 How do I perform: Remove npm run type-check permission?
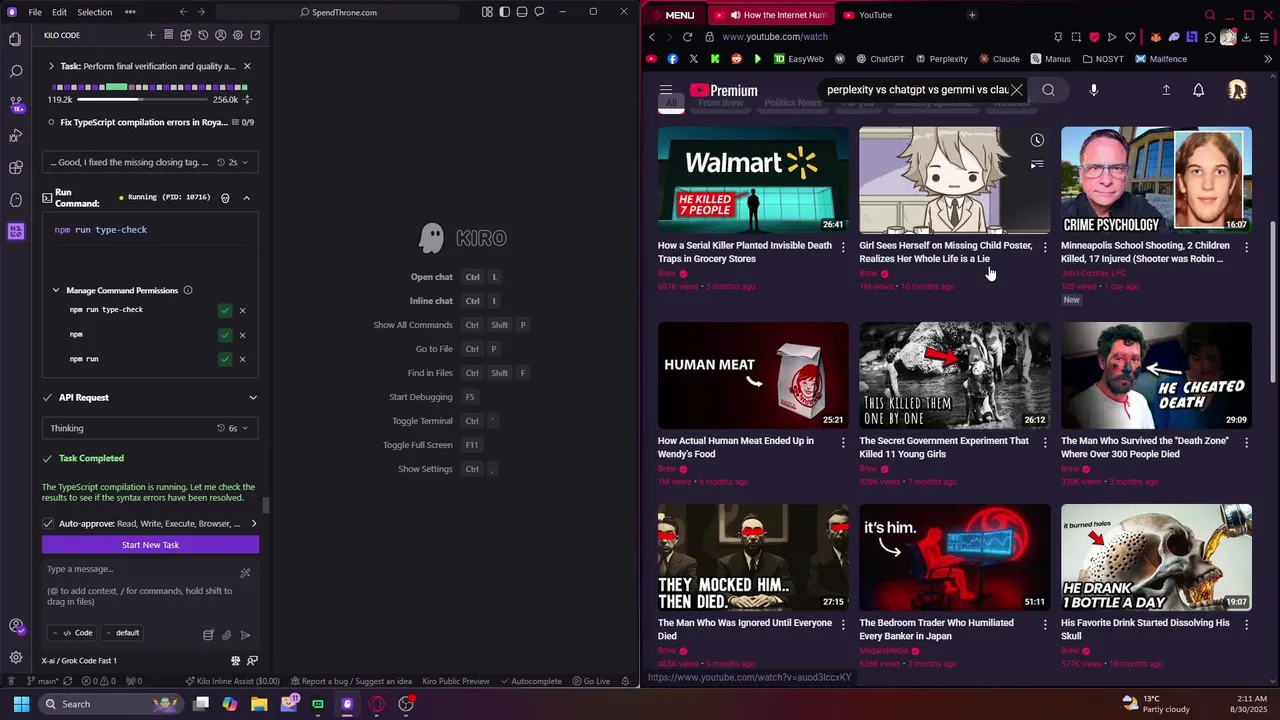click(x=242, y=310)
